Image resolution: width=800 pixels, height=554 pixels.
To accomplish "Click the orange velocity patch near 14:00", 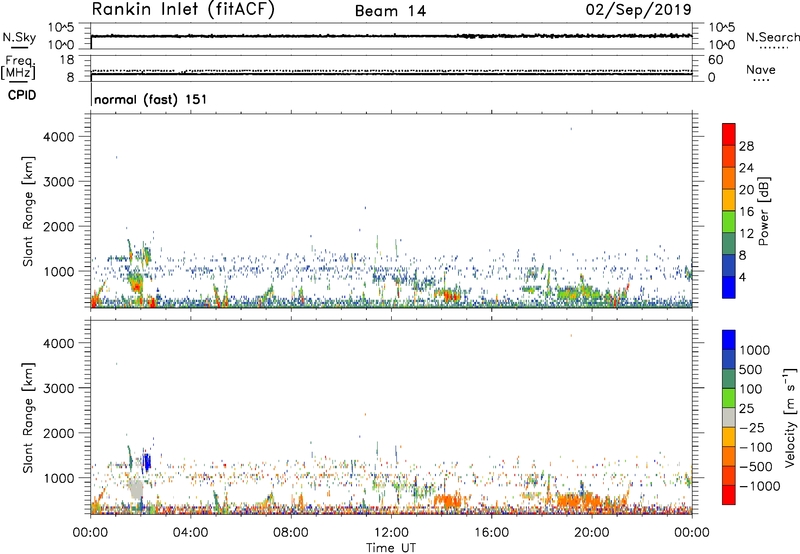I will coord(447,500).
